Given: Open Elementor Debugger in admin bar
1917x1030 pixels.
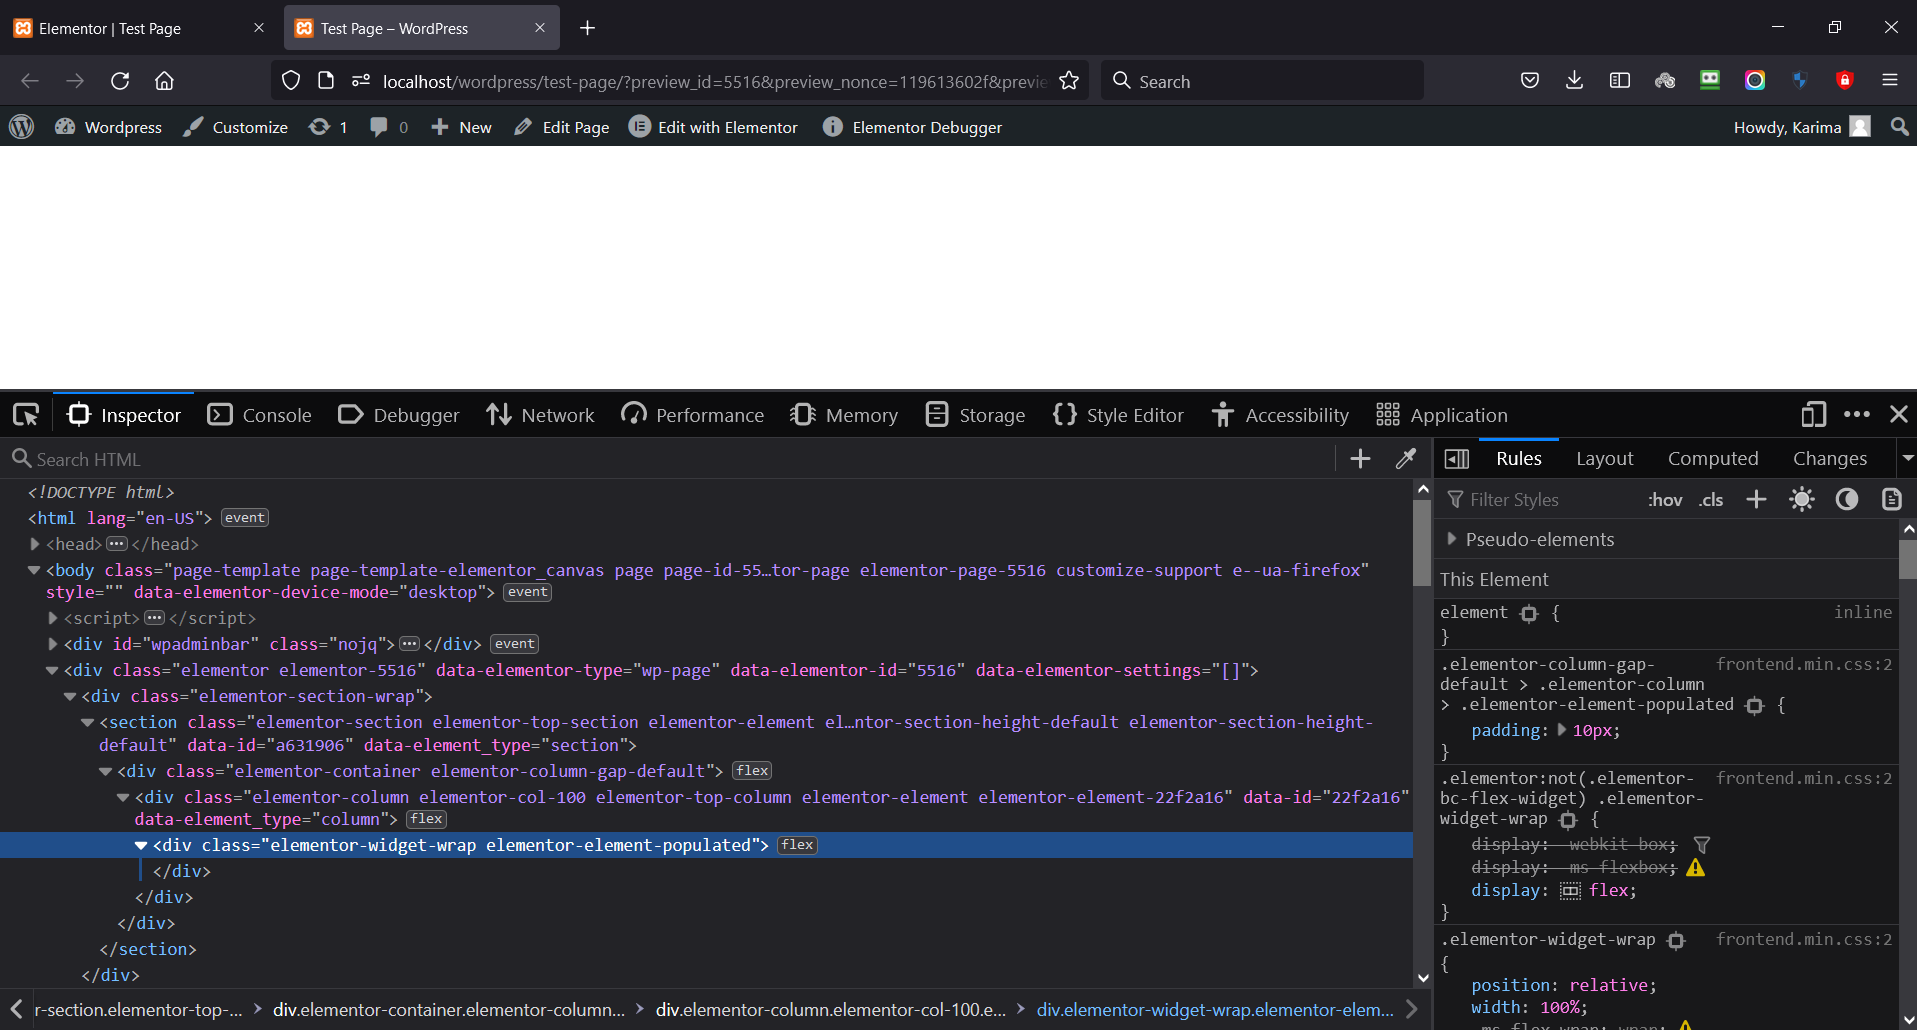Looking at the screenshot, I should [912, 127].
